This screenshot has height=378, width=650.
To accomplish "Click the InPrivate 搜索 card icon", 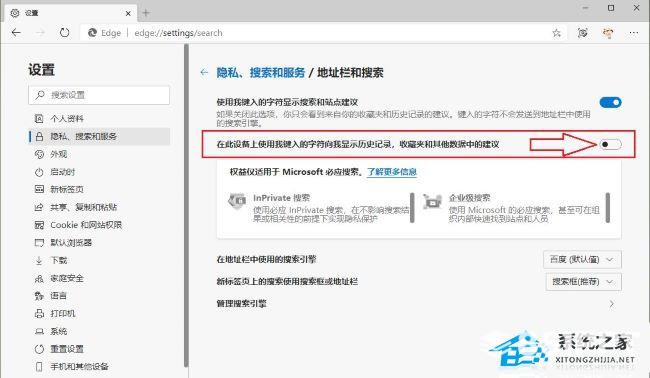I will click(x=237, y=201).
